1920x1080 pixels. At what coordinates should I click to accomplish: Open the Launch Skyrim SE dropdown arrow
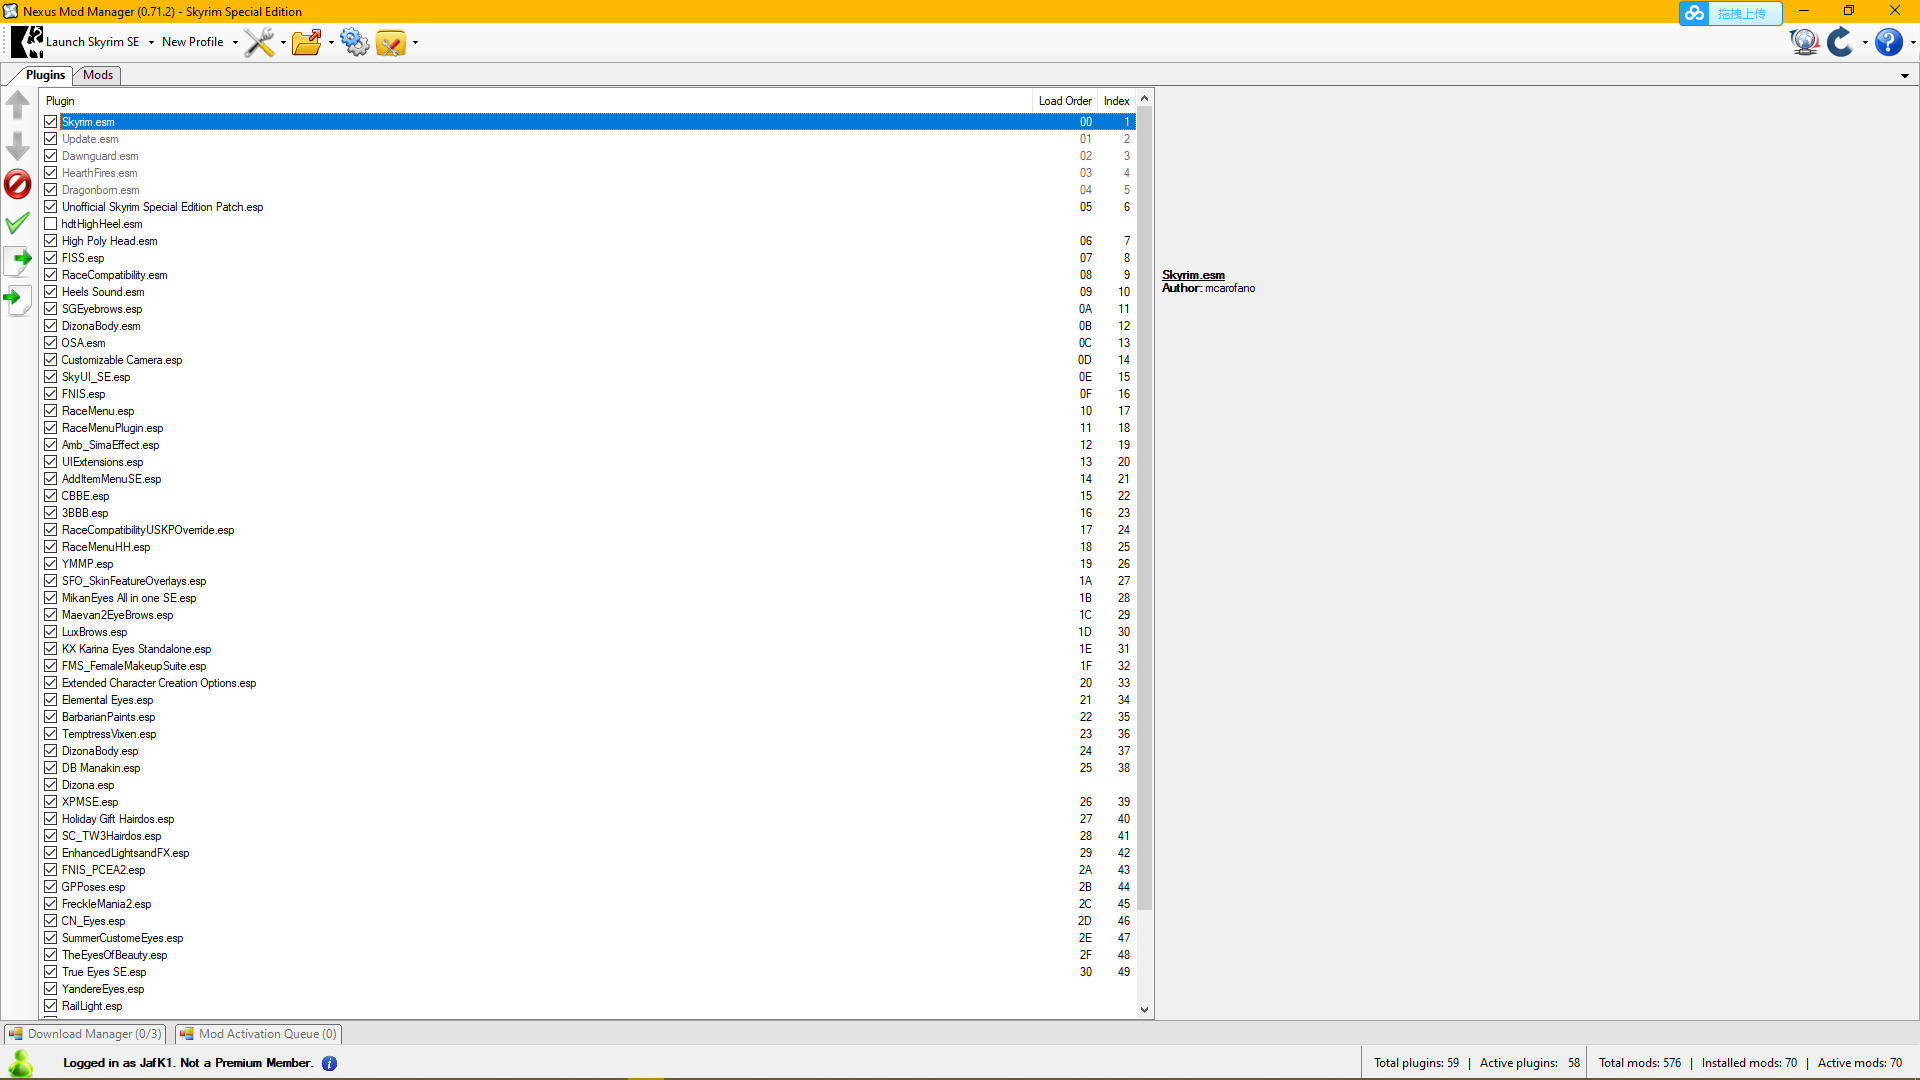151,42
